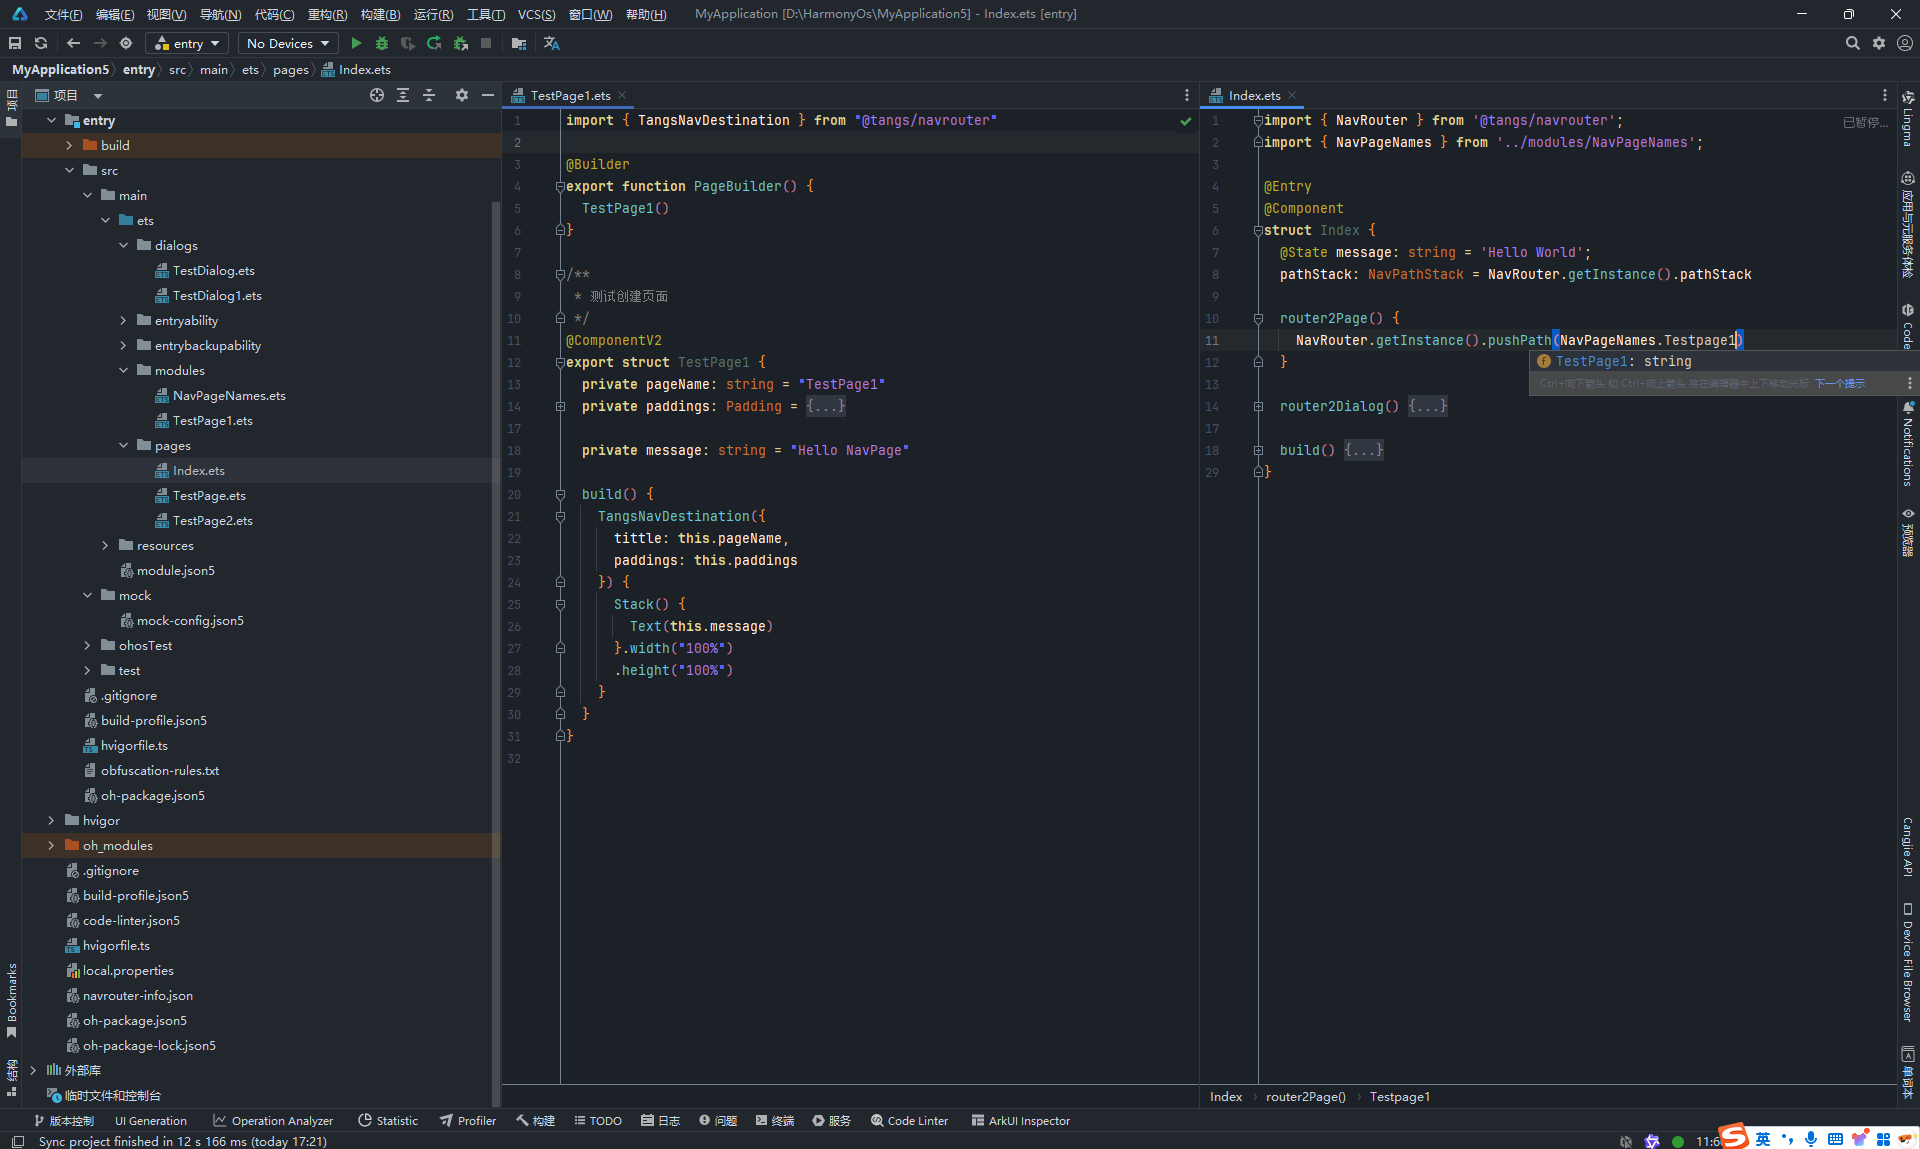Toggle fold of collapsed build() block in Index.ets
Image resolution: width=1920 pixels, height=1149 pixels.
[x=1259, y=450]
